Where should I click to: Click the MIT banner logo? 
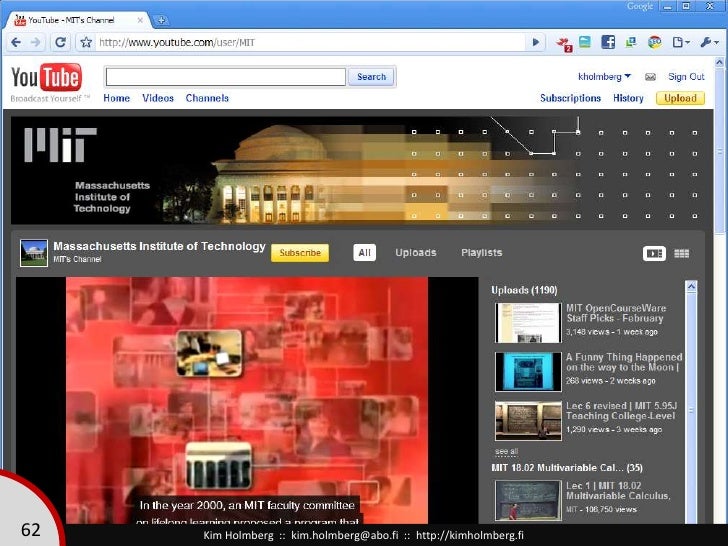[x=60, y=145]
